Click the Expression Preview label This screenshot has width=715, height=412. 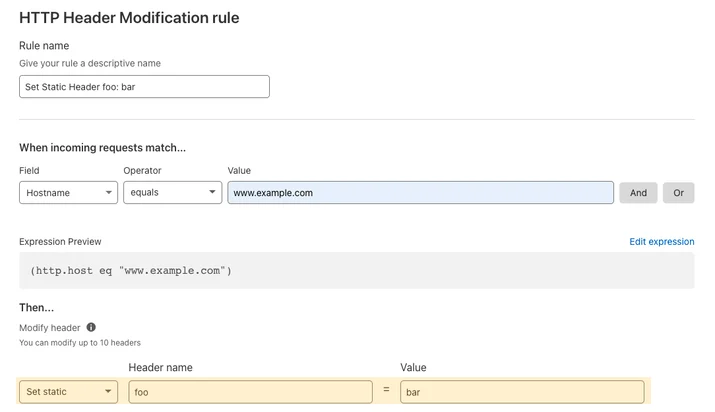tap(60, 242)
